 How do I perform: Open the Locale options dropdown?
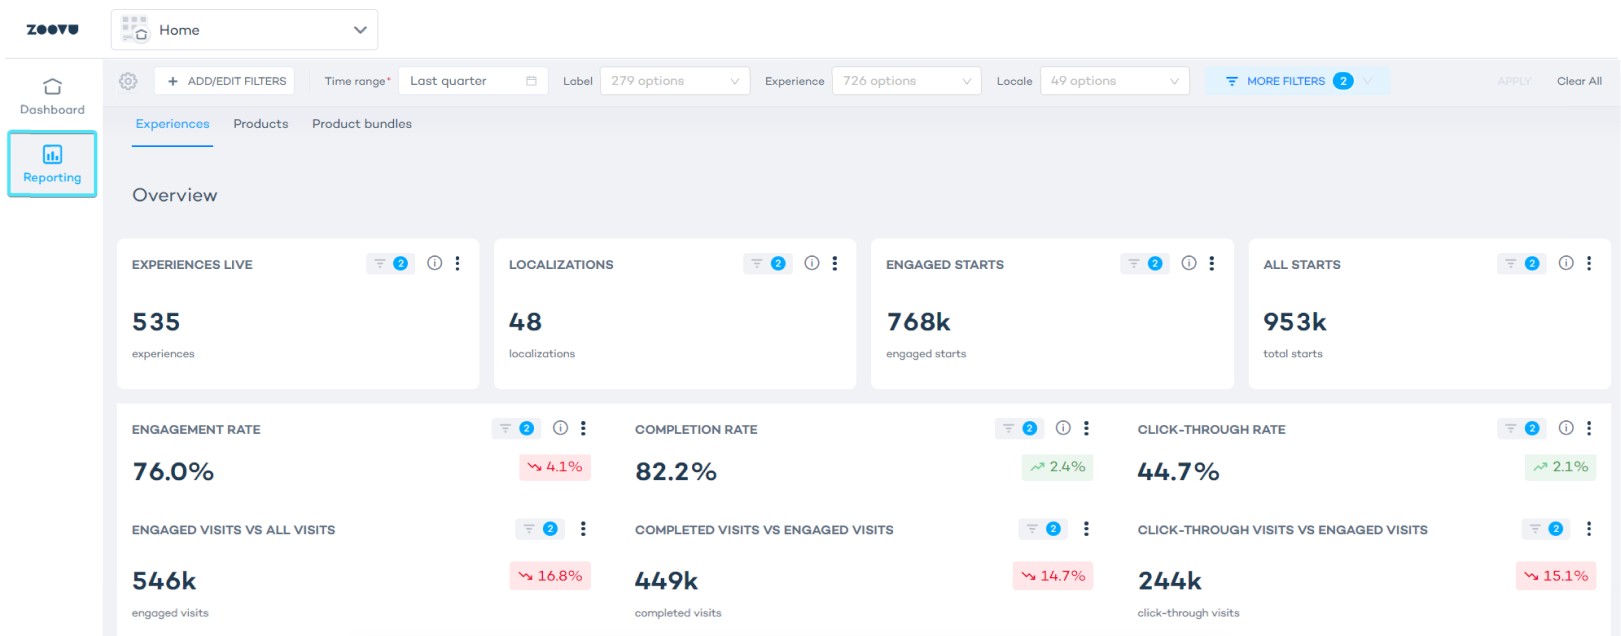tap(1114, 81)
